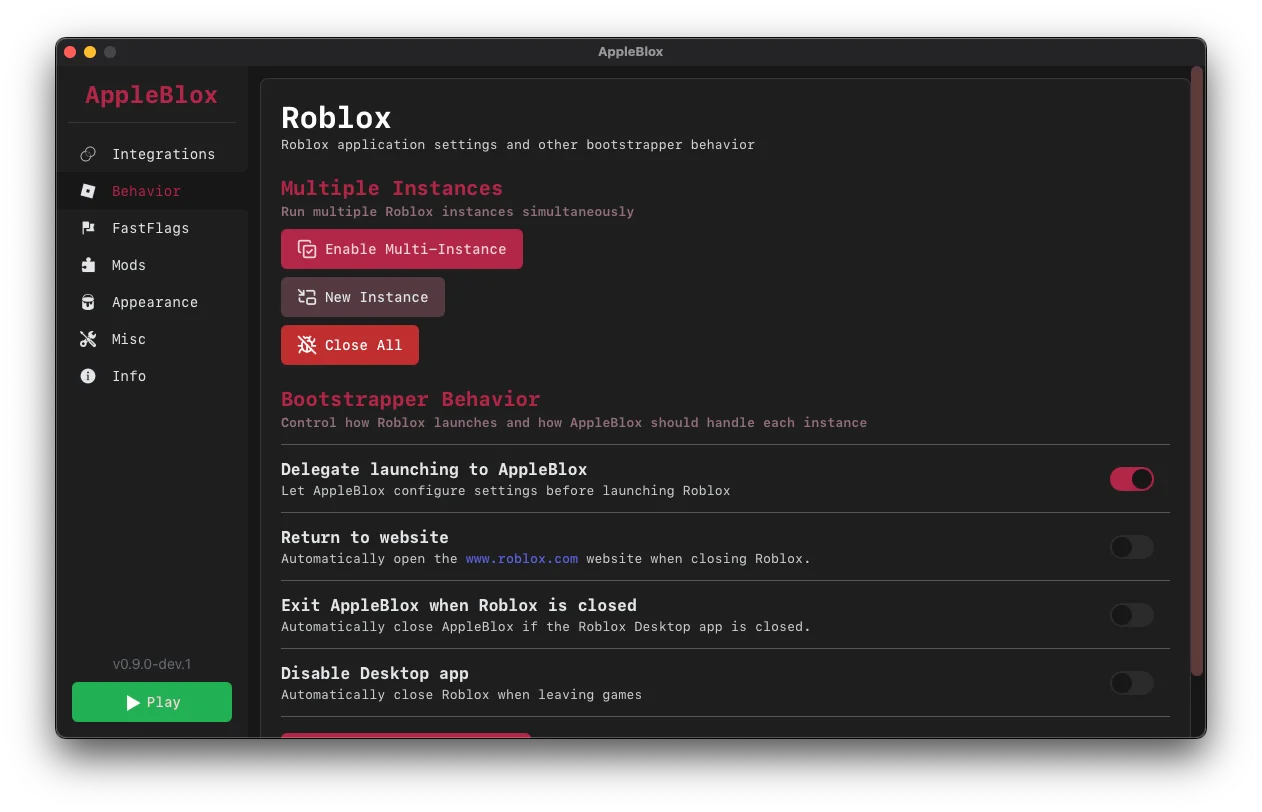Click the Appearance icon in sidebar
1262x812 pixels.
[x=88, y=302]
